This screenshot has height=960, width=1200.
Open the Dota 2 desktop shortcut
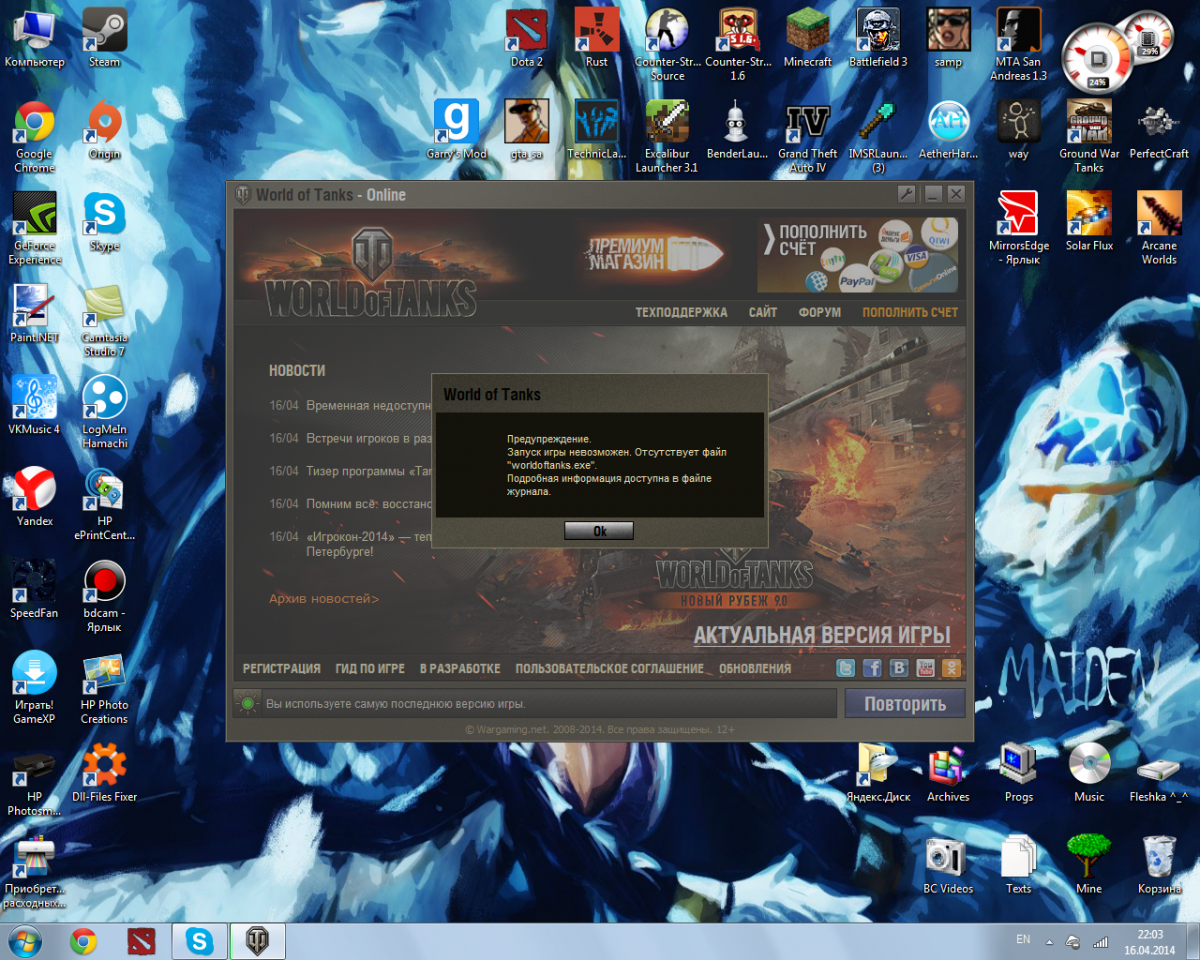(527, 38)
